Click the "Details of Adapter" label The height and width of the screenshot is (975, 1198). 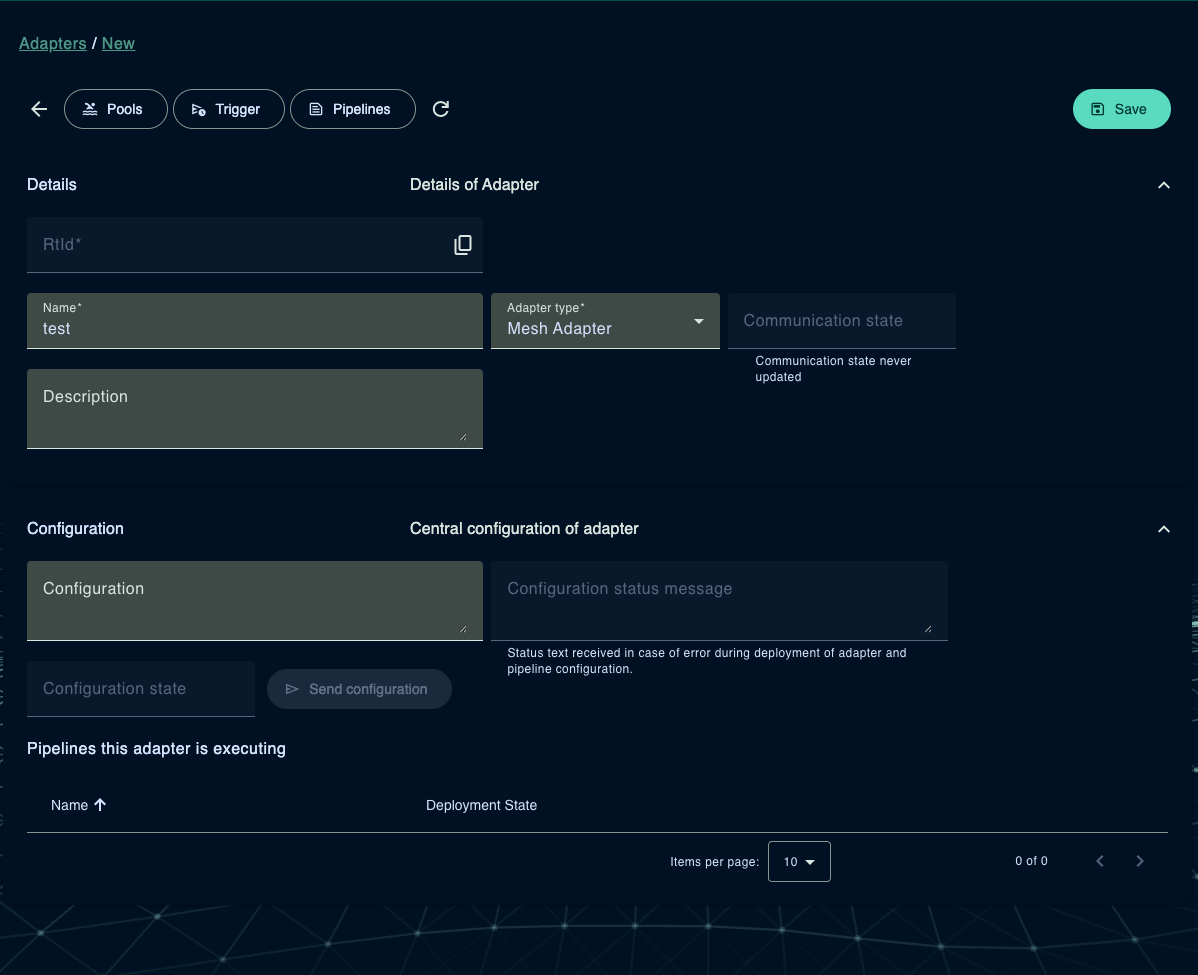474,185
